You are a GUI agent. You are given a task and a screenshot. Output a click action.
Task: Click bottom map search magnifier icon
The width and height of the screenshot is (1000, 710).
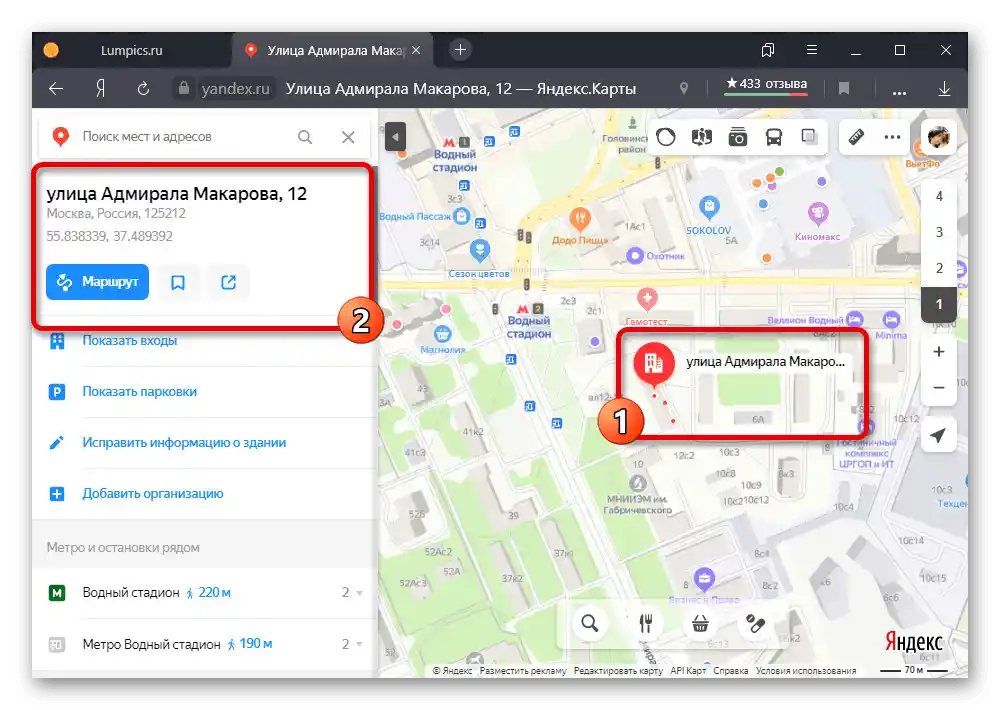pyautogui.click(x=590, y=623)
